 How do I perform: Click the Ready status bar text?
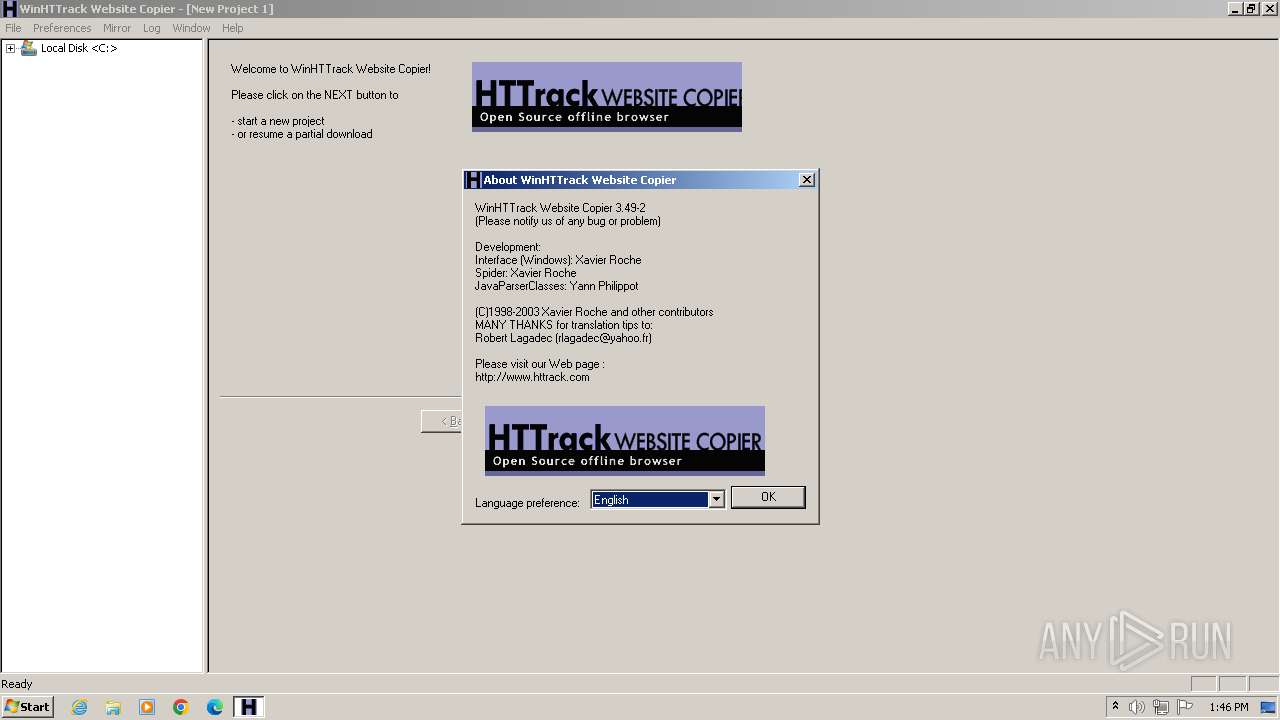[x=17, y=684]
